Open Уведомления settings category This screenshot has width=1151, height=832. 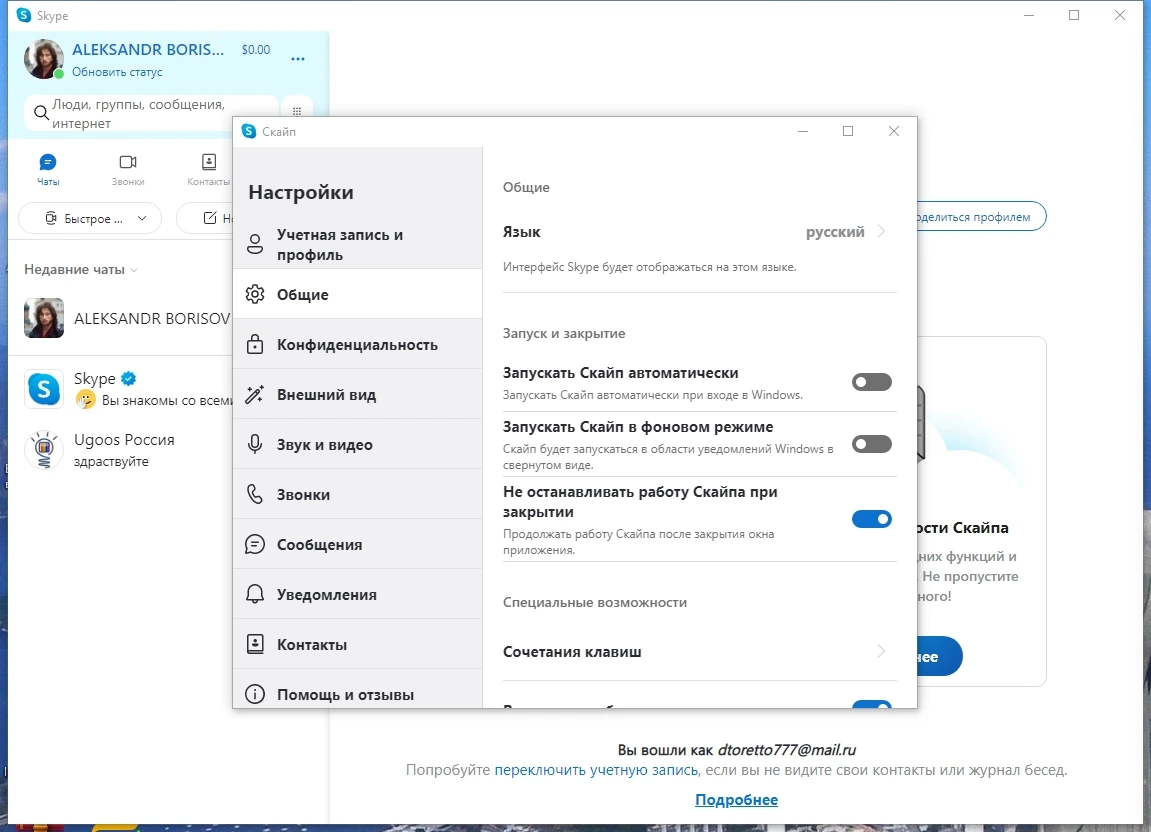coord(357,594)
